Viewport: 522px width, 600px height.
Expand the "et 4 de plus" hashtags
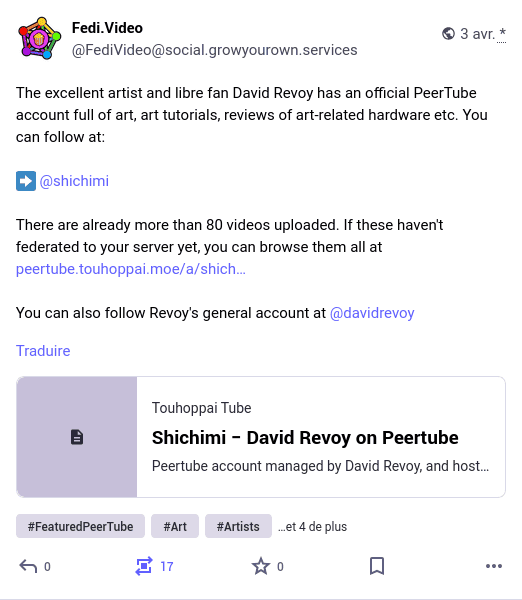pos(312,527)
